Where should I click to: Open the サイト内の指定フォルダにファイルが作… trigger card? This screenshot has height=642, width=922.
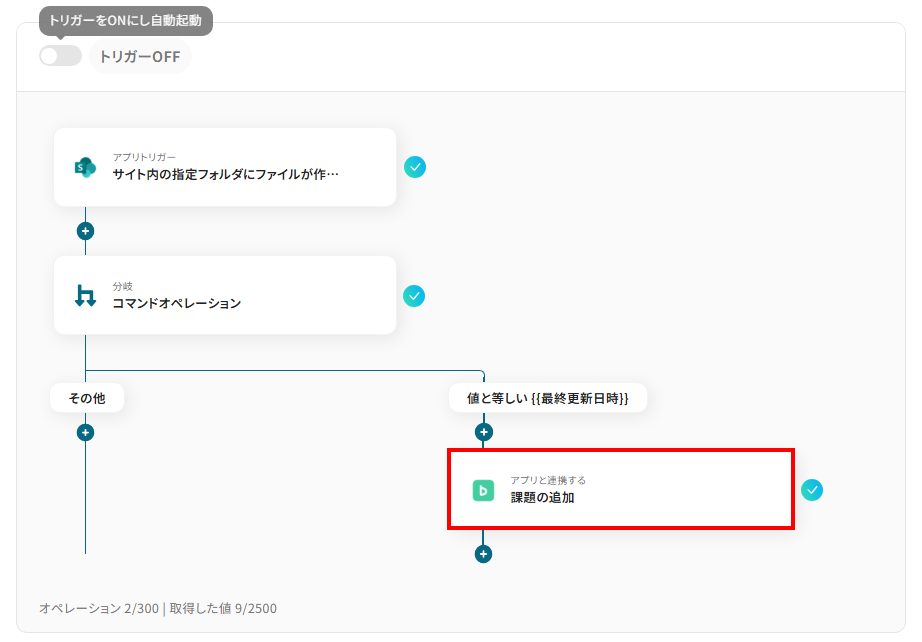225,167
